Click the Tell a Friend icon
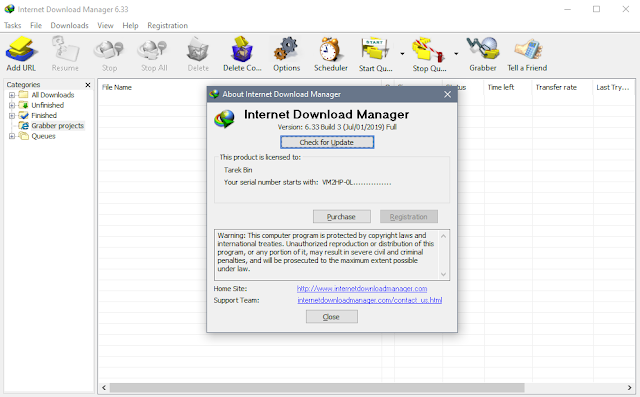Viewport: 640px width, 397px height. click(527, 54)
